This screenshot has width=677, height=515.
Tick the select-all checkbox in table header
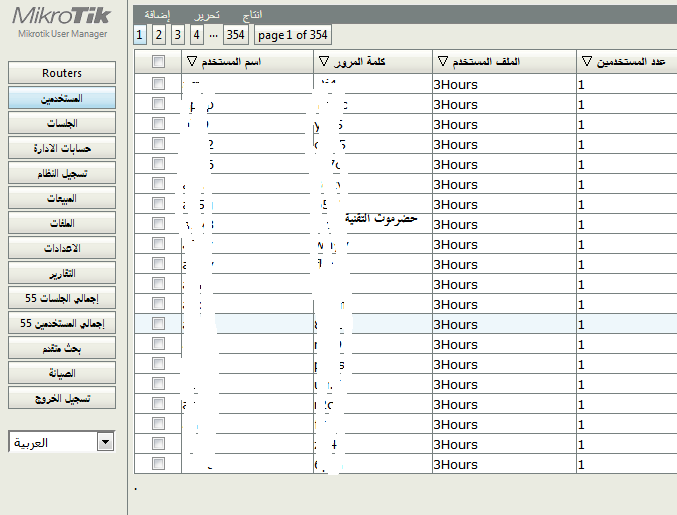[x=158, y=62]
